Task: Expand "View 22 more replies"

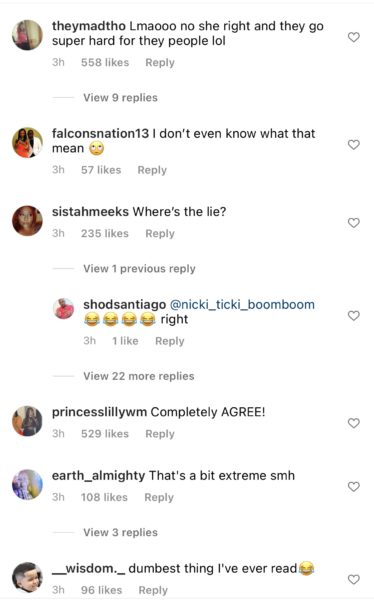Action: coord(139,376)
